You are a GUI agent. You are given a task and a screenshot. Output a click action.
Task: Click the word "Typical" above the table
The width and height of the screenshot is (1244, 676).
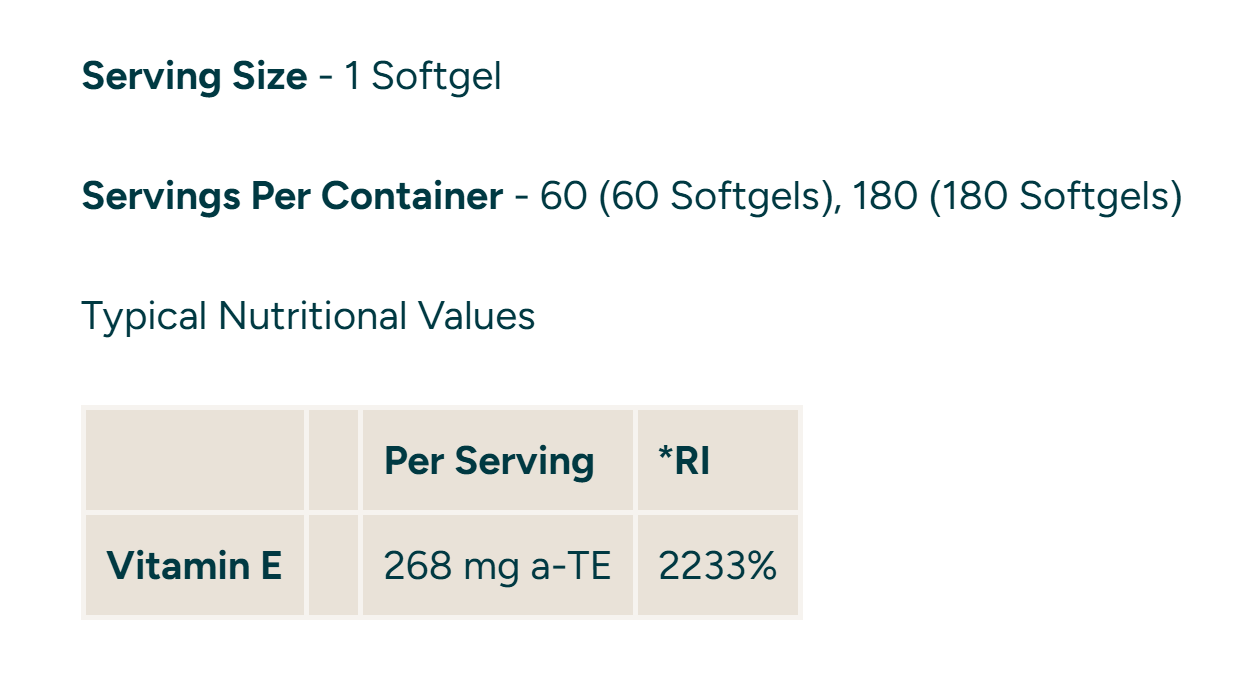coord(144,316)
